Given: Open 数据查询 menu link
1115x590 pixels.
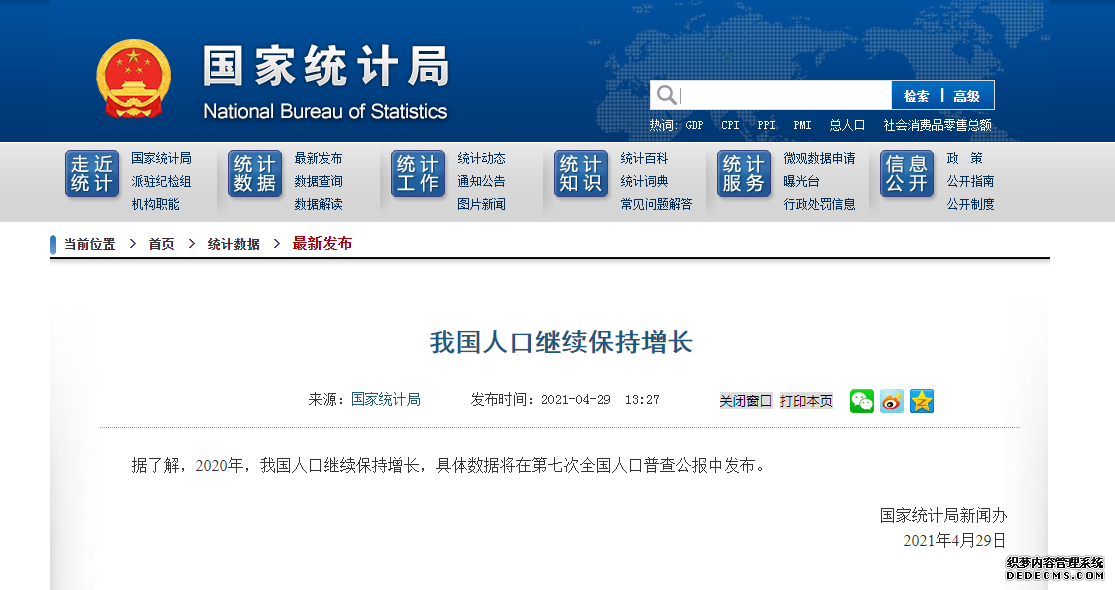Looking at the screenshot, I should pyautogui.click(x=318, y=181).
